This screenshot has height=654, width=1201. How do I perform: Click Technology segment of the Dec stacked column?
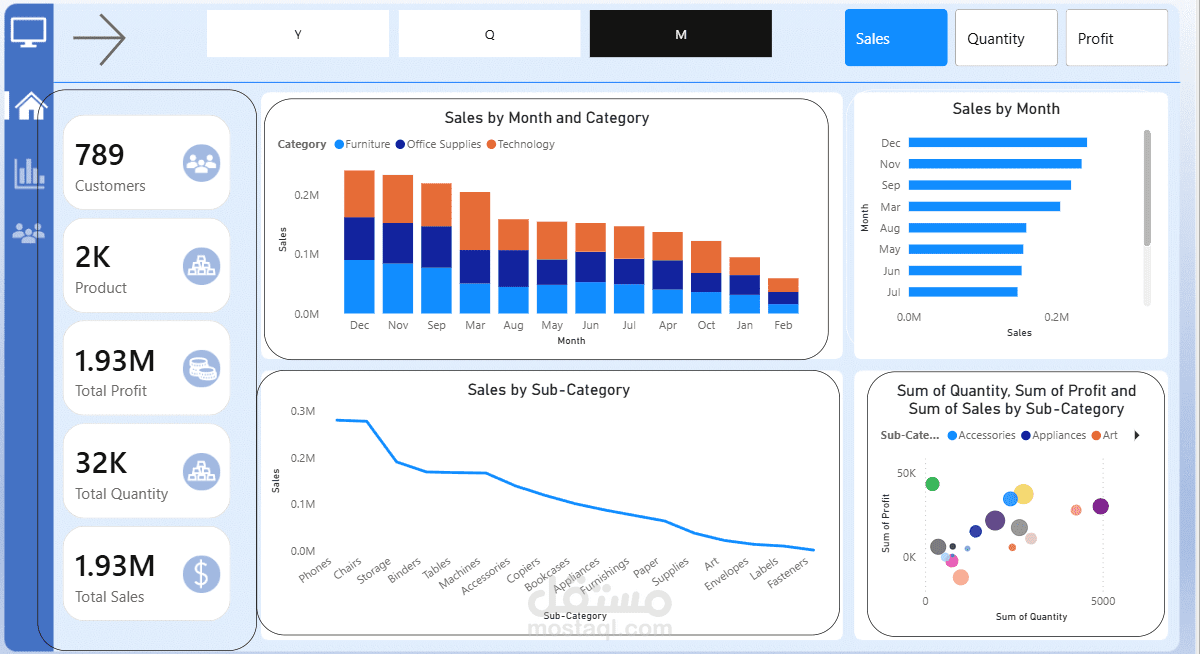click(x=359, y=194)
